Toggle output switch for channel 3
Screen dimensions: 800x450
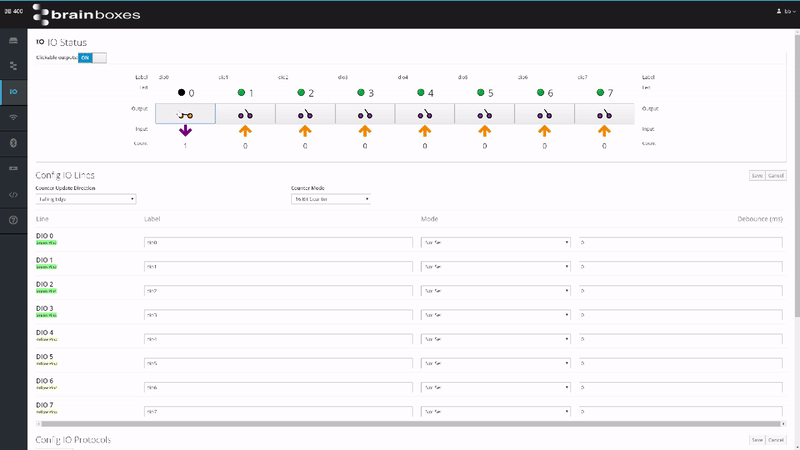[x=365, y=114]
